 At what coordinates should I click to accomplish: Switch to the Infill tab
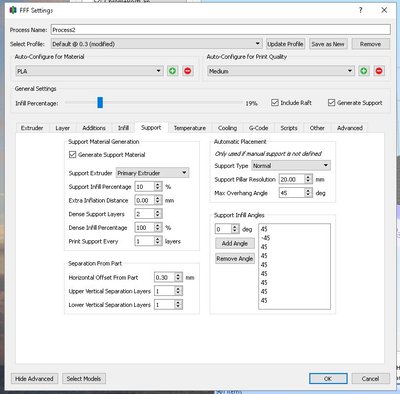123,128
